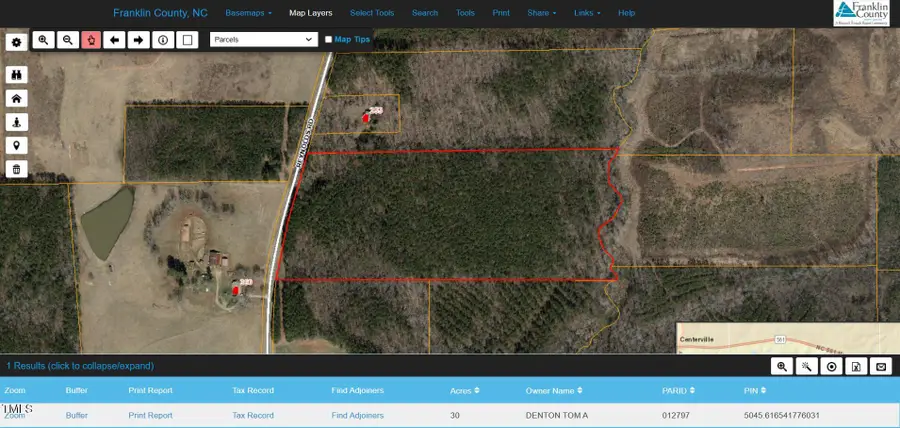Select the identify info tool
The width and height of the screenshot is (900, 428).
(163, 40)
